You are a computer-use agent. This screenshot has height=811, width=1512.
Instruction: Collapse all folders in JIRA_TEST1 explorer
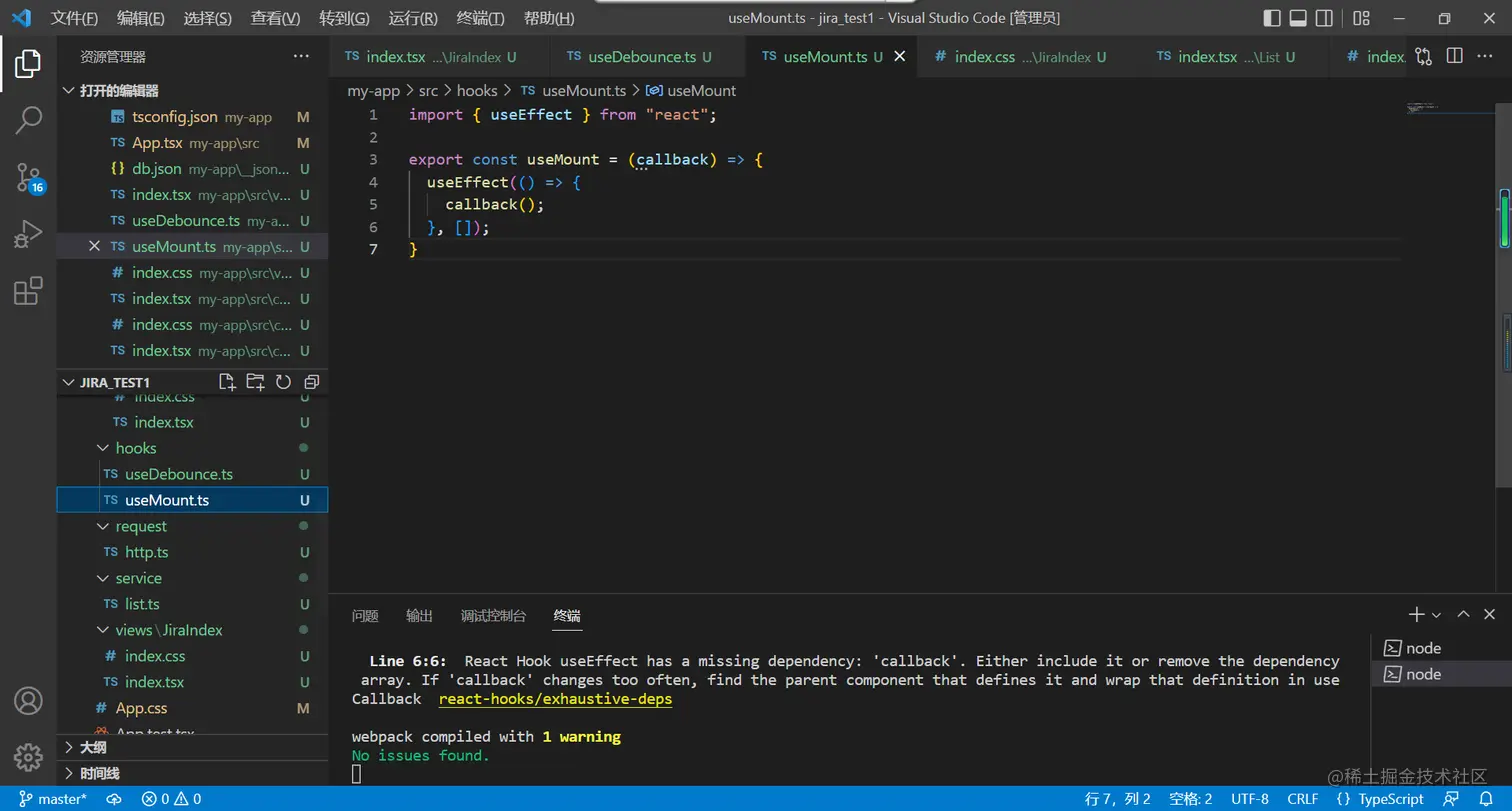[311, 382]
